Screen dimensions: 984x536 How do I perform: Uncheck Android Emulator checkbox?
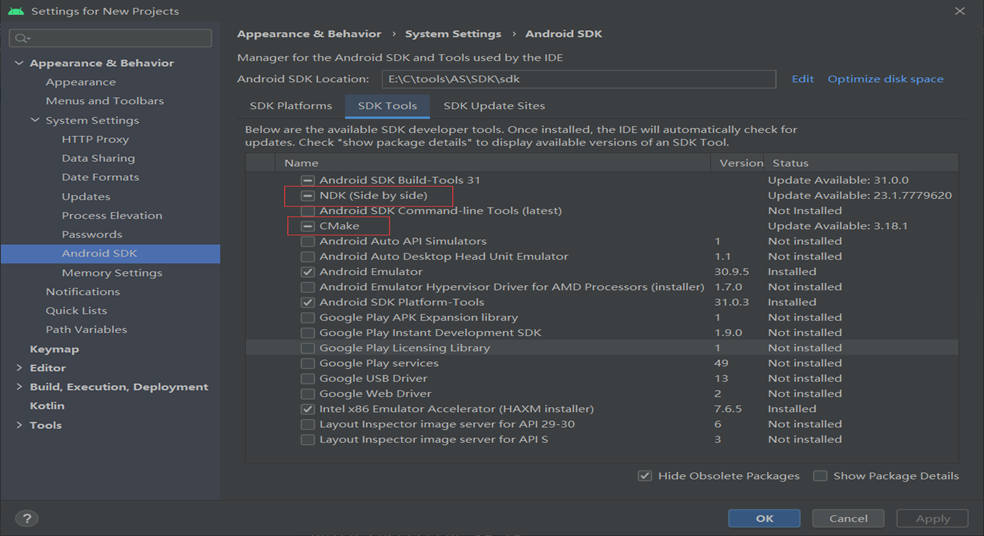tap(308, 272)
